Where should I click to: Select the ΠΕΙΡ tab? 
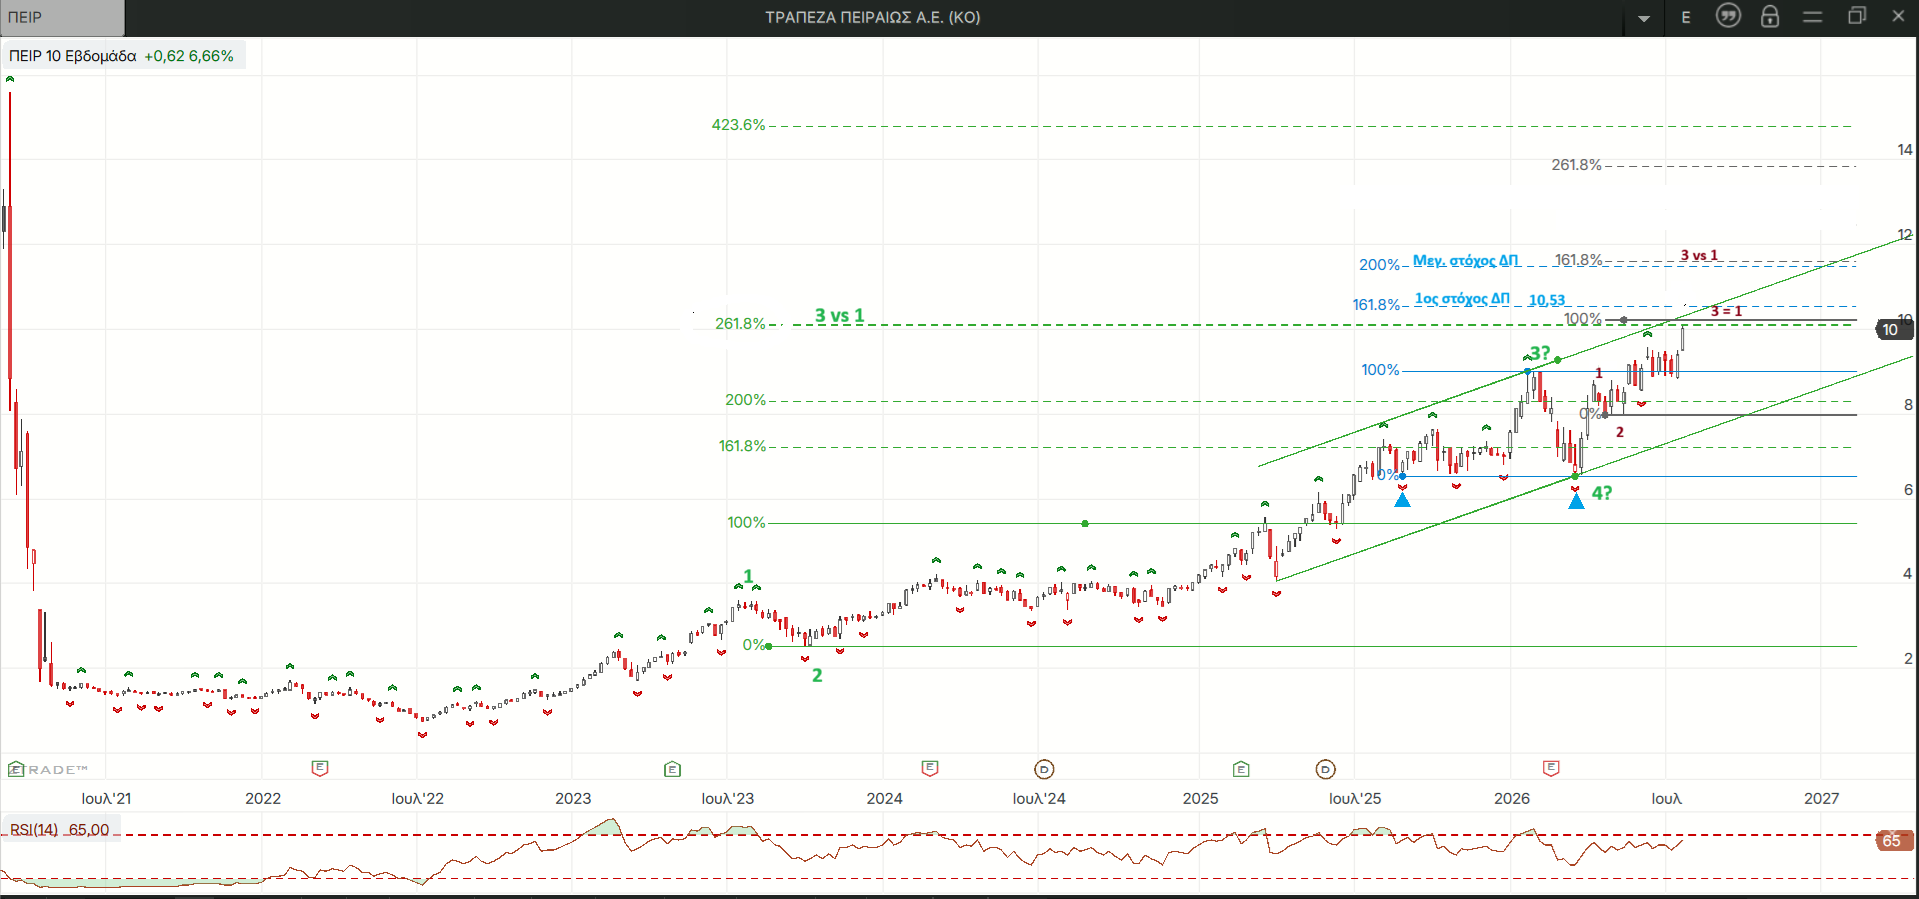62,17
